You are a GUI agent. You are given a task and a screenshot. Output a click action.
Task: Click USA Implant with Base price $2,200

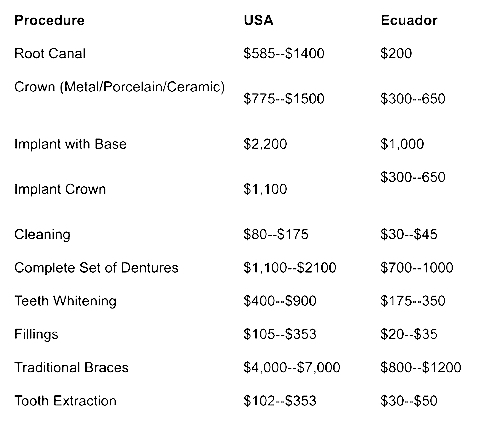coord(265,144)
